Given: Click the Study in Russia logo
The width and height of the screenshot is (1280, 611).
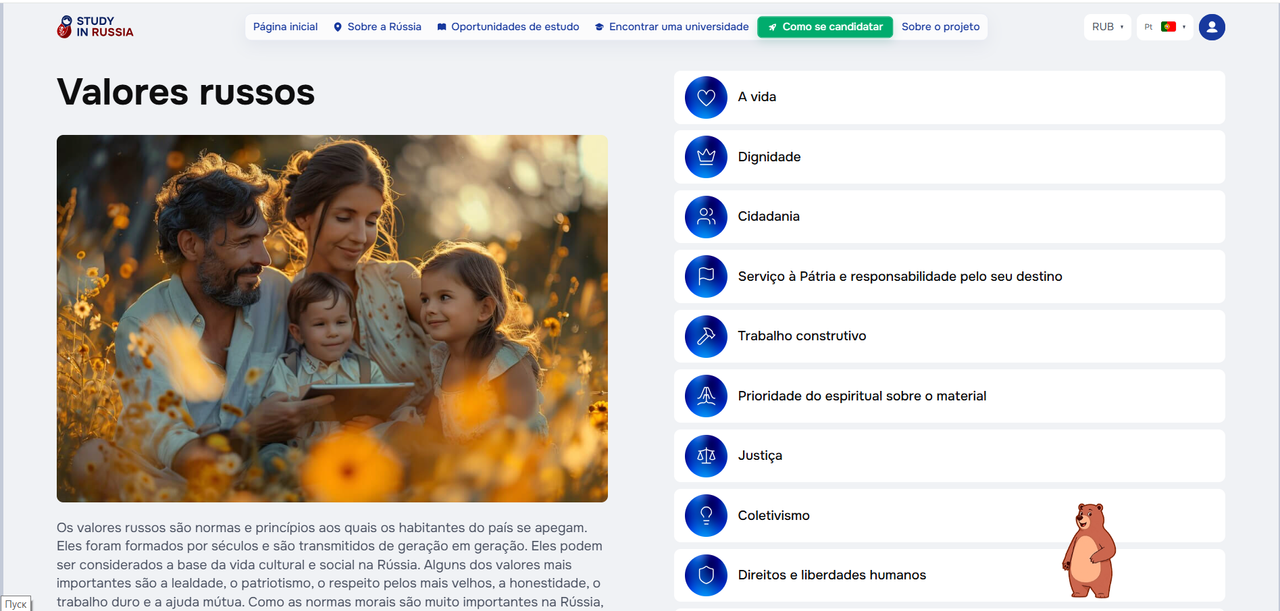Looking at the screenshot, I should click(95, 27).
